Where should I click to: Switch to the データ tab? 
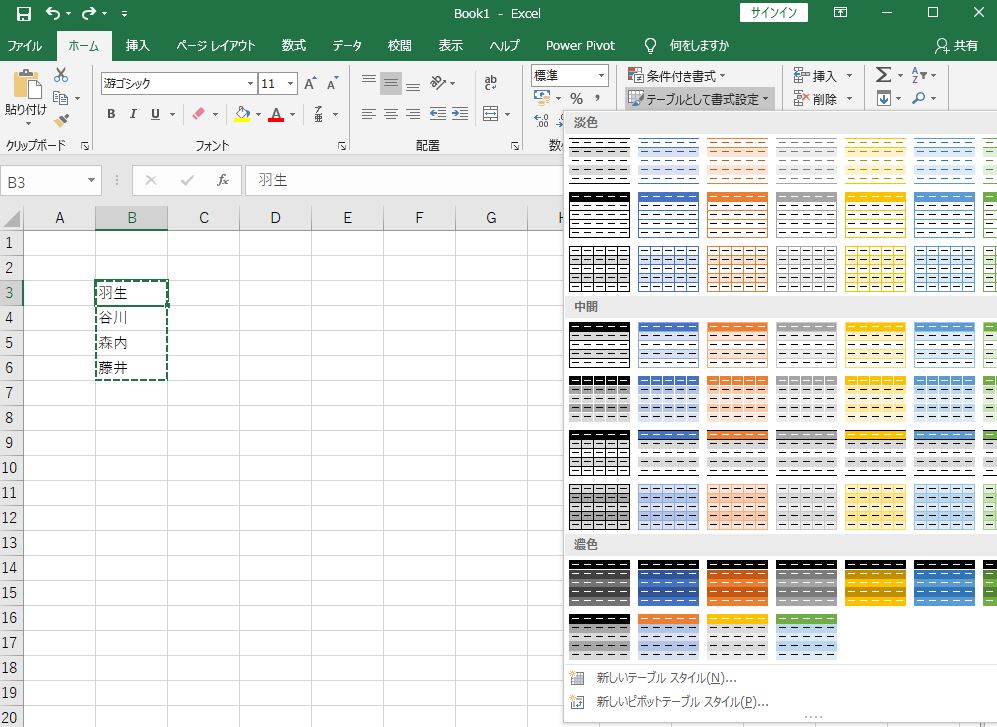click(x=347, y=45)
